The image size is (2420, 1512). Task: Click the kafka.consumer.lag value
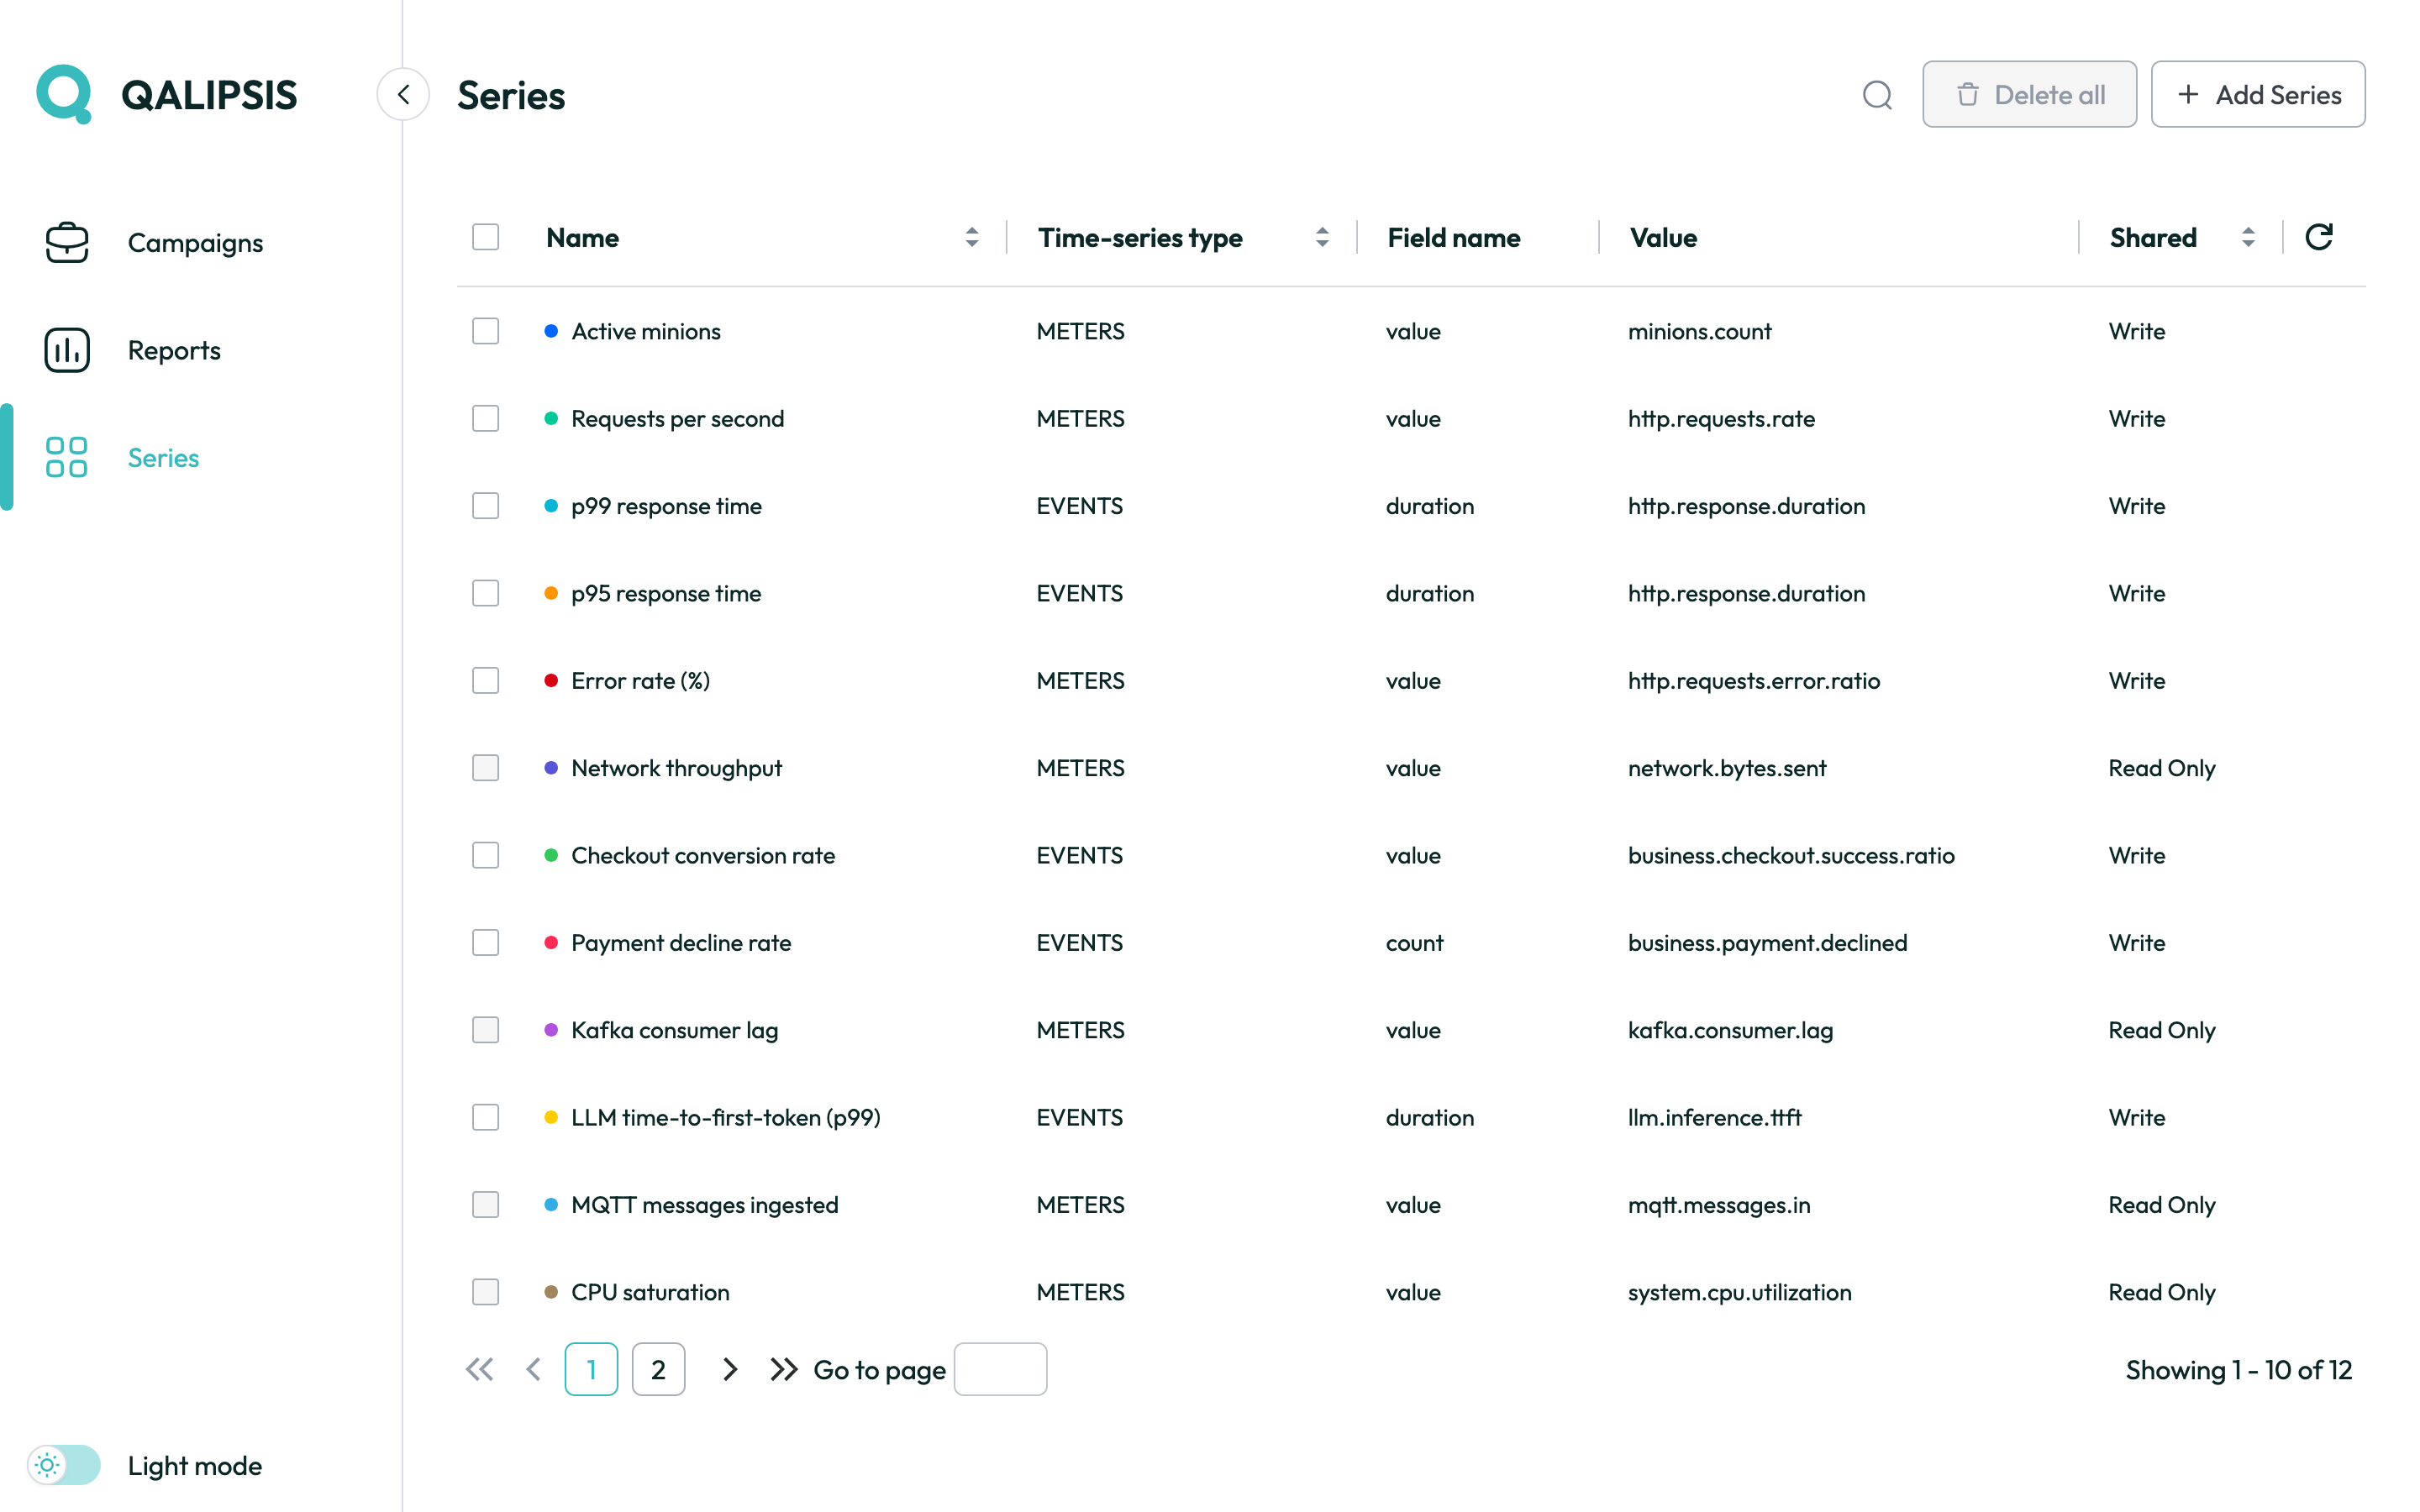pyautogui.click(x=1730, y=1030)
